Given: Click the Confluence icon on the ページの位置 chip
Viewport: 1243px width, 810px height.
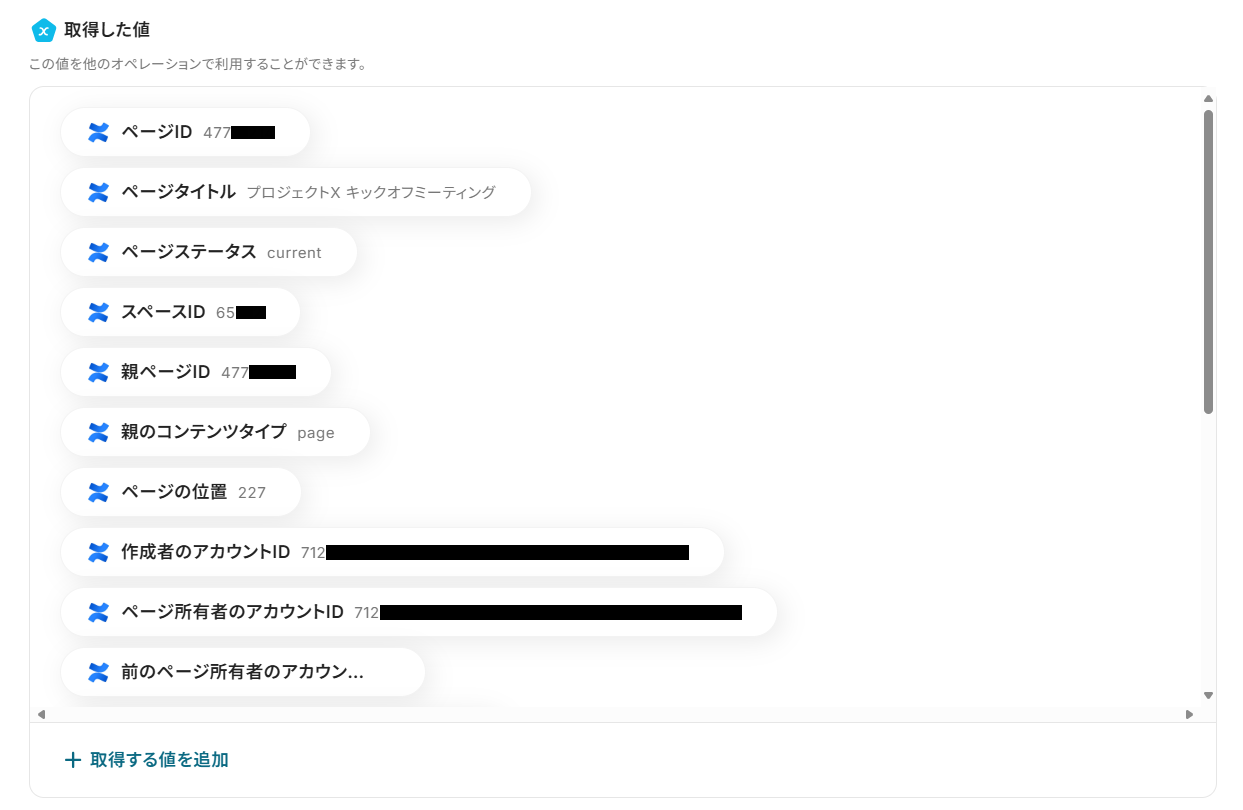Looking at the screenshot, I should (x=97, y=492).
